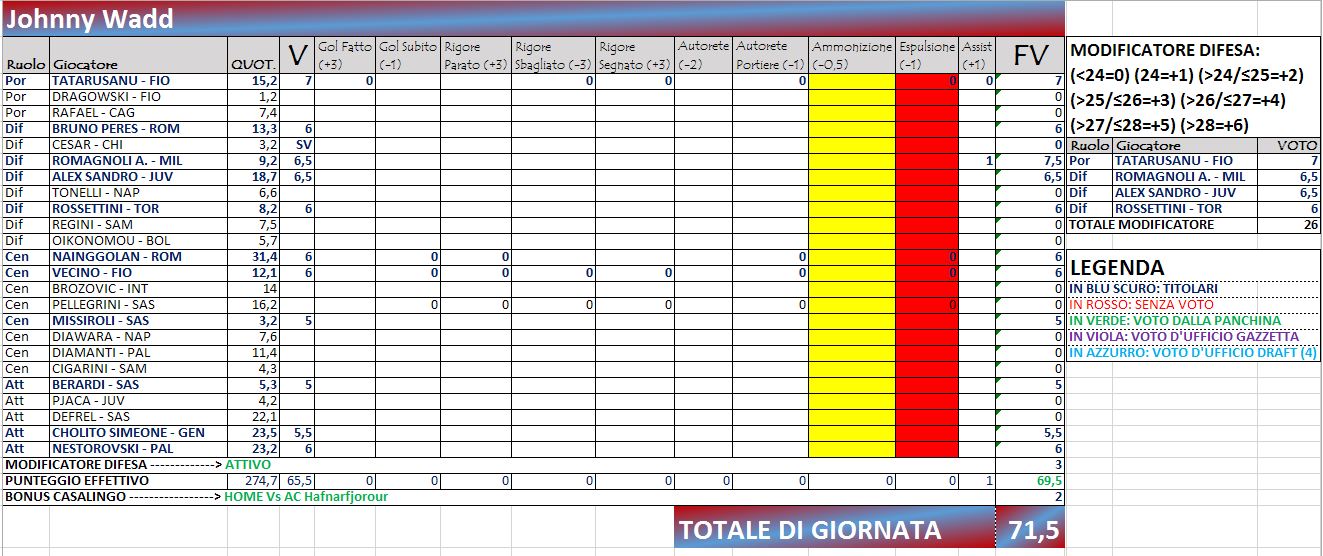Screen dimensions: 1323x556
Task: Select the 'SV' vote for Cesar
Action: pos(298,144)
